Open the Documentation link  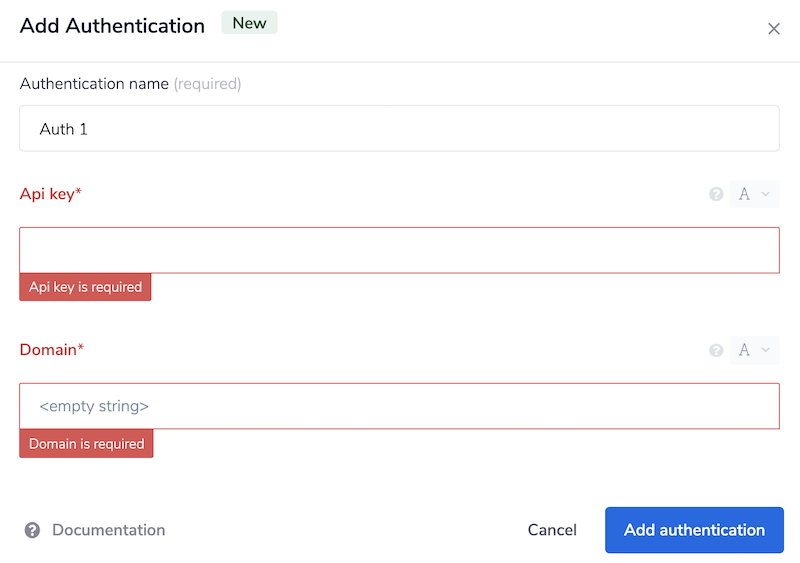click(x=108, y=530)
